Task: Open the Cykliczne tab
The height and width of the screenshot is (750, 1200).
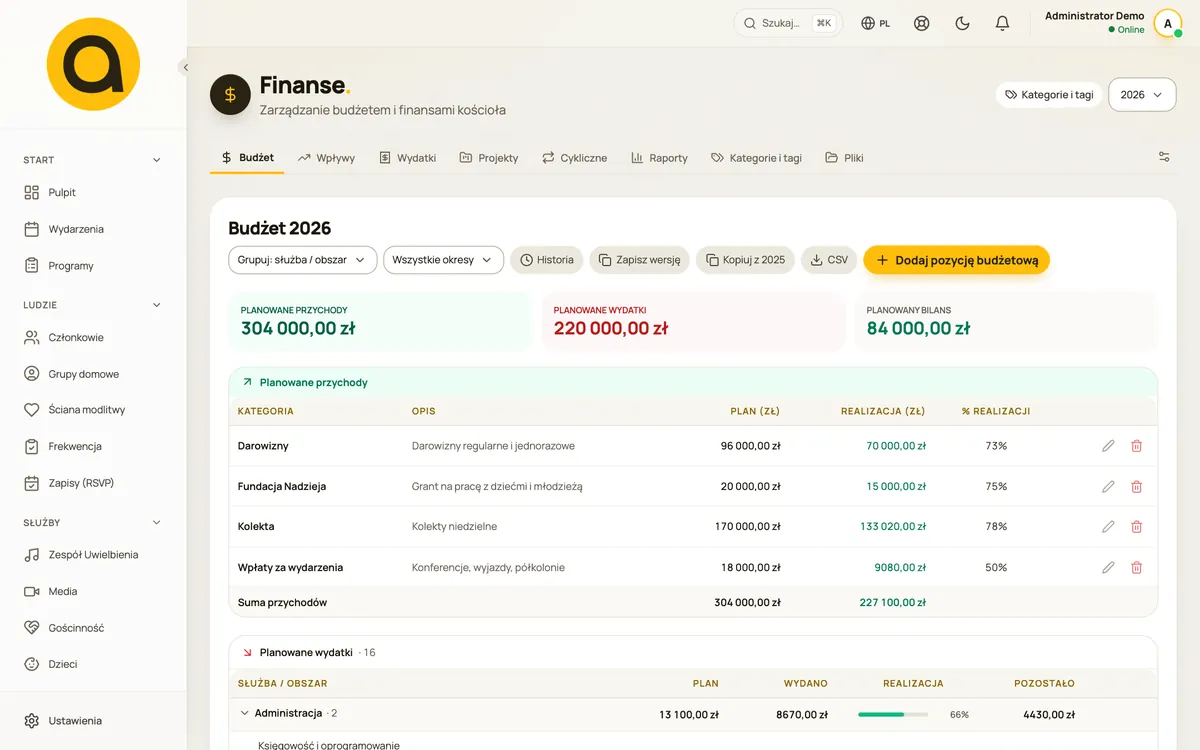Action: 575,158
